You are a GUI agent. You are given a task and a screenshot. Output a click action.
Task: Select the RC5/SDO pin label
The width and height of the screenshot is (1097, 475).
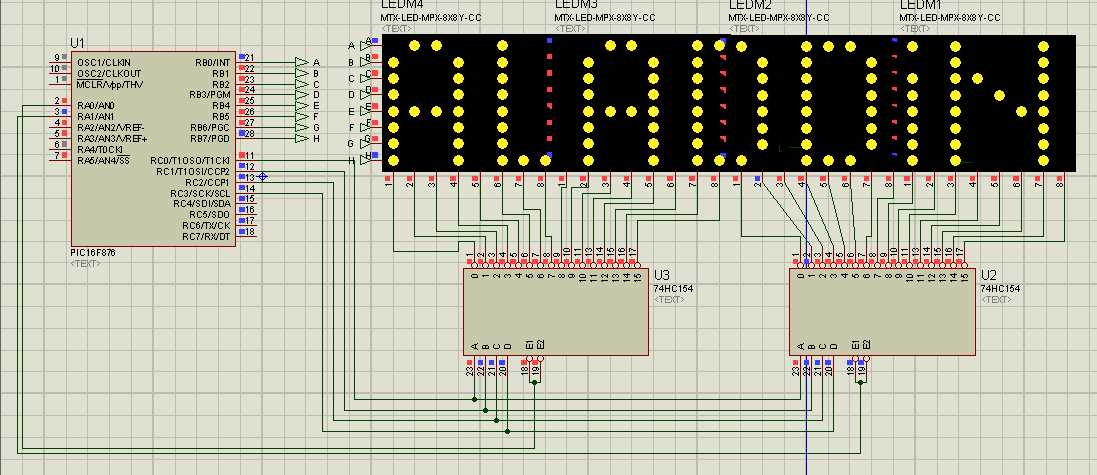(x=209, y=214)
